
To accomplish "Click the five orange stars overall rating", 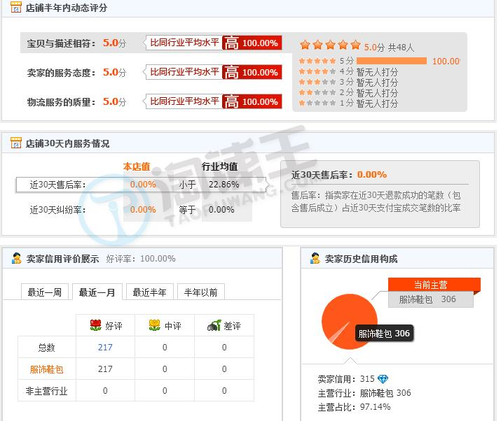I will pos(330,45).
